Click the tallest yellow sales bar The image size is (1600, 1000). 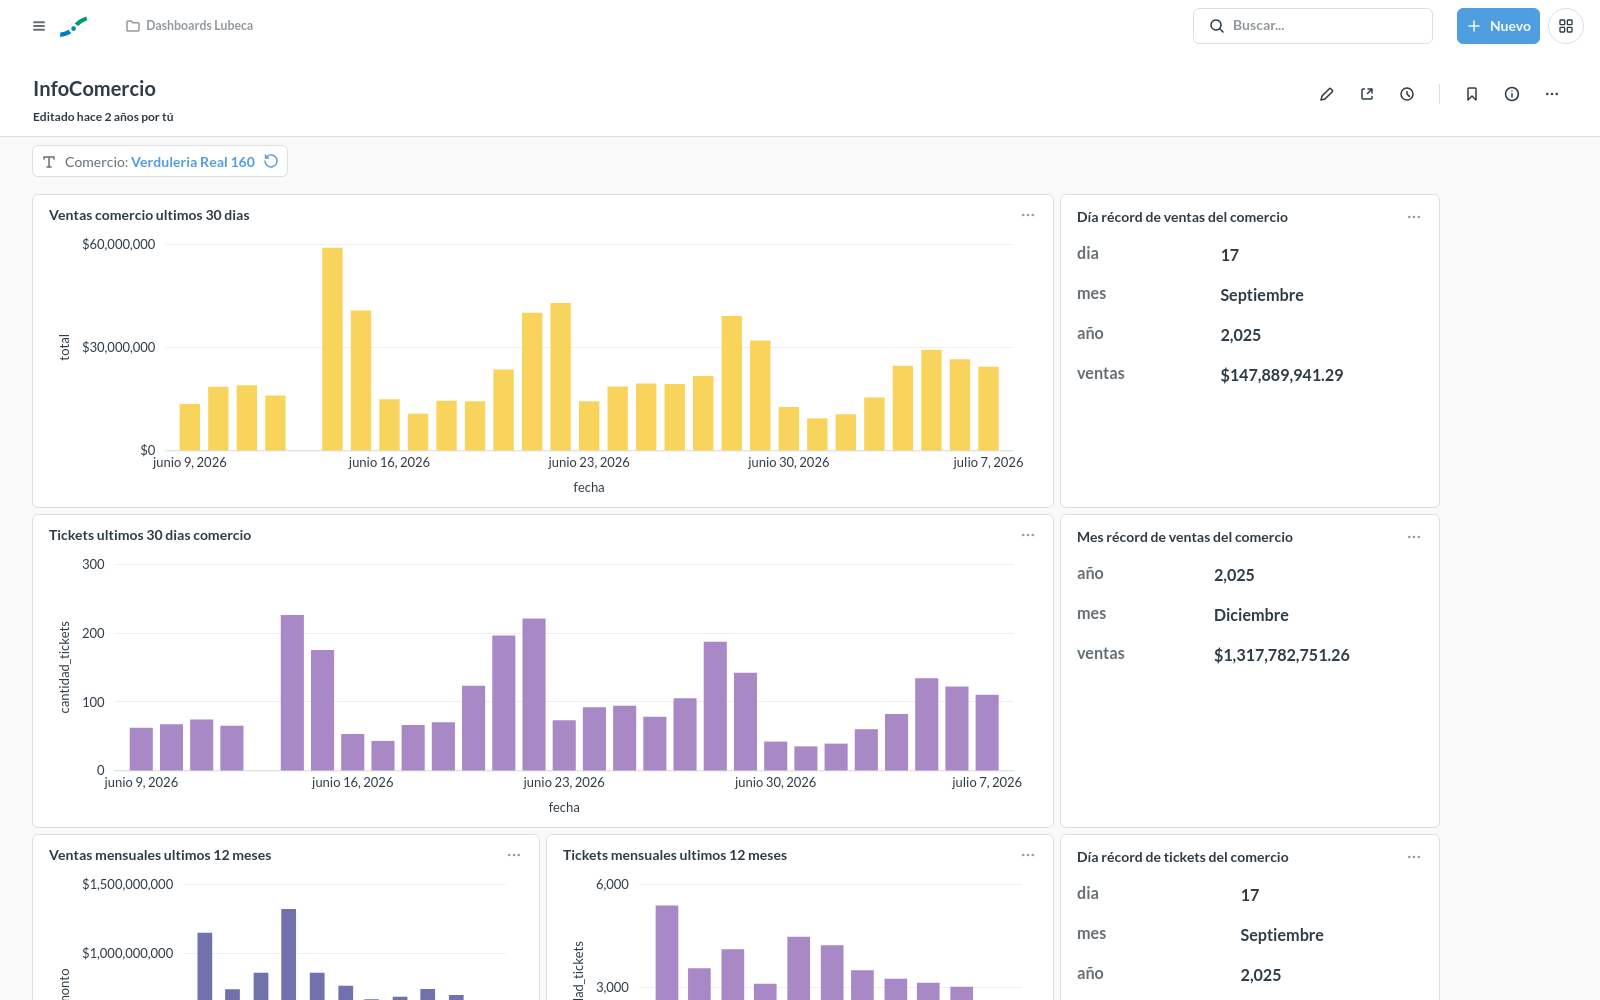click(332, 349)
